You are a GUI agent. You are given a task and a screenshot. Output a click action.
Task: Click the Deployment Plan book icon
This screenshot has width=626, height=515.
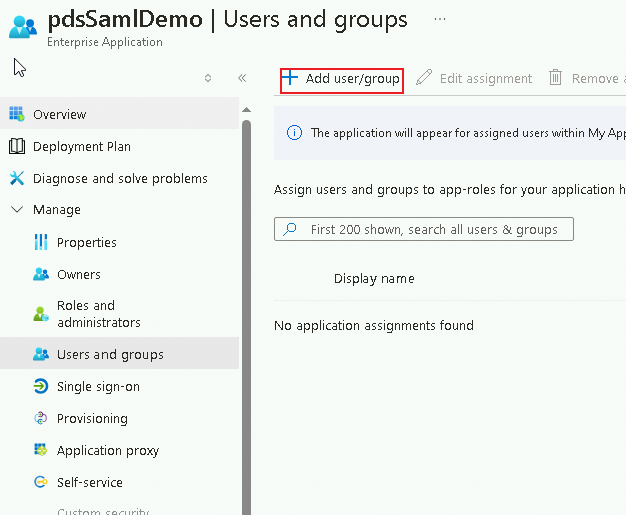tap(17, 146)
